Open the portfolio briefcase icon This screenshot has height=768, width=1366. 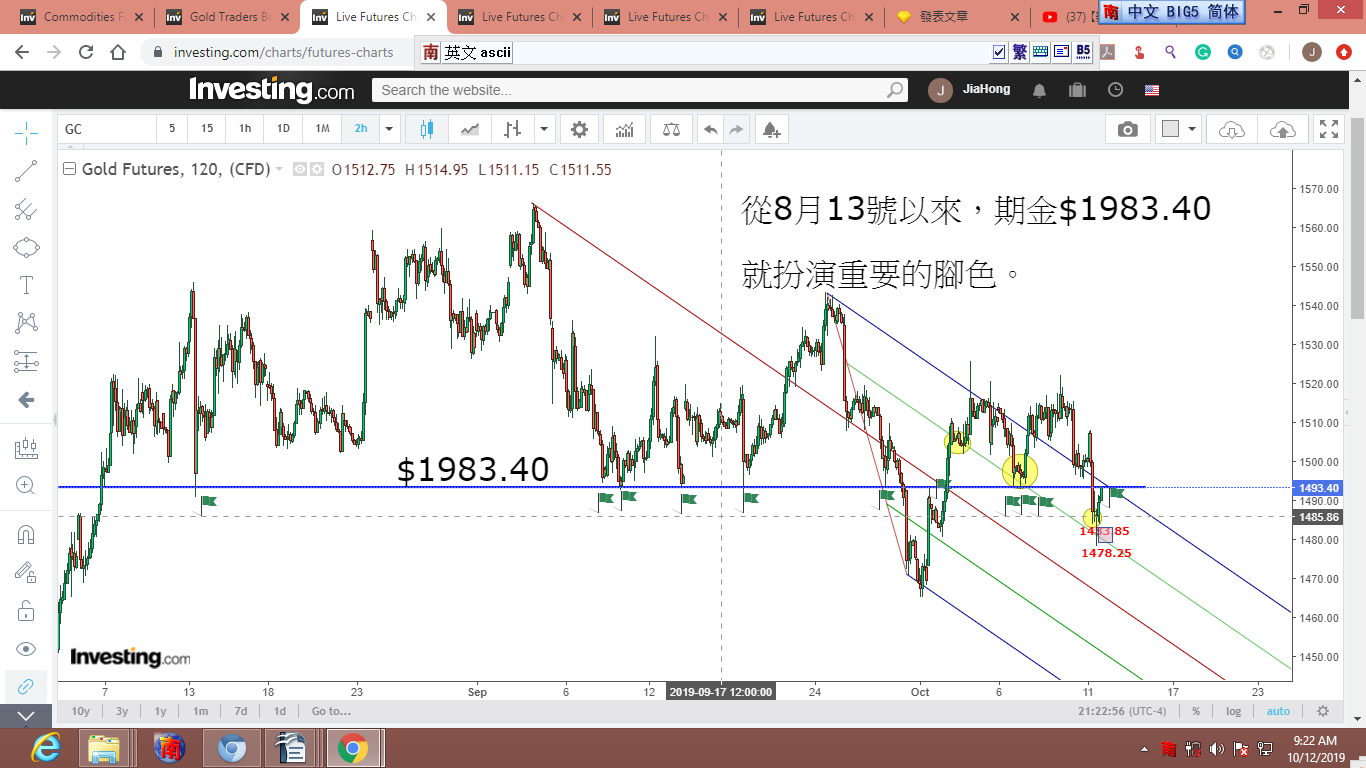(x=1077, y=90)
